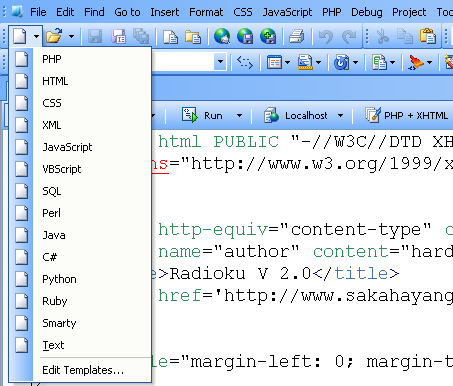Open the Find menu

94,12
